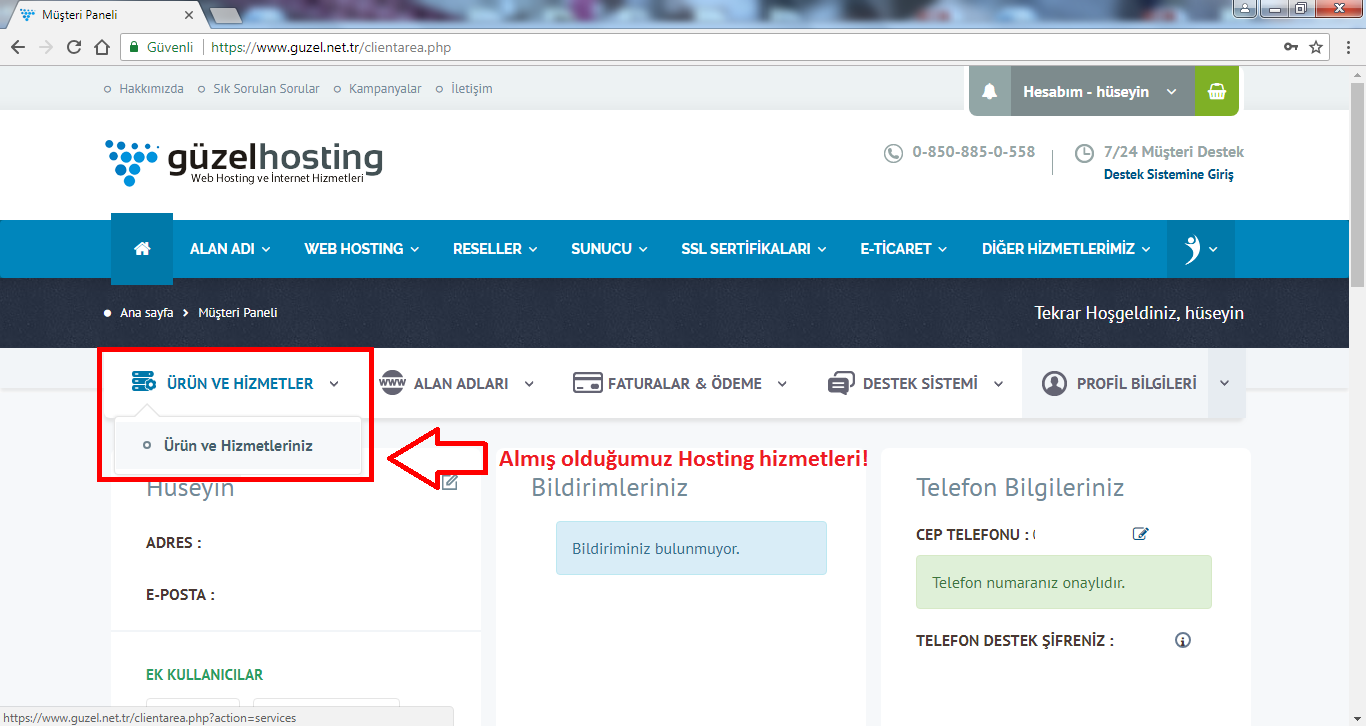
Task: Click the Faturalar & Ödeme card icon
Action: pyautogui.click(x=587, y=383)
